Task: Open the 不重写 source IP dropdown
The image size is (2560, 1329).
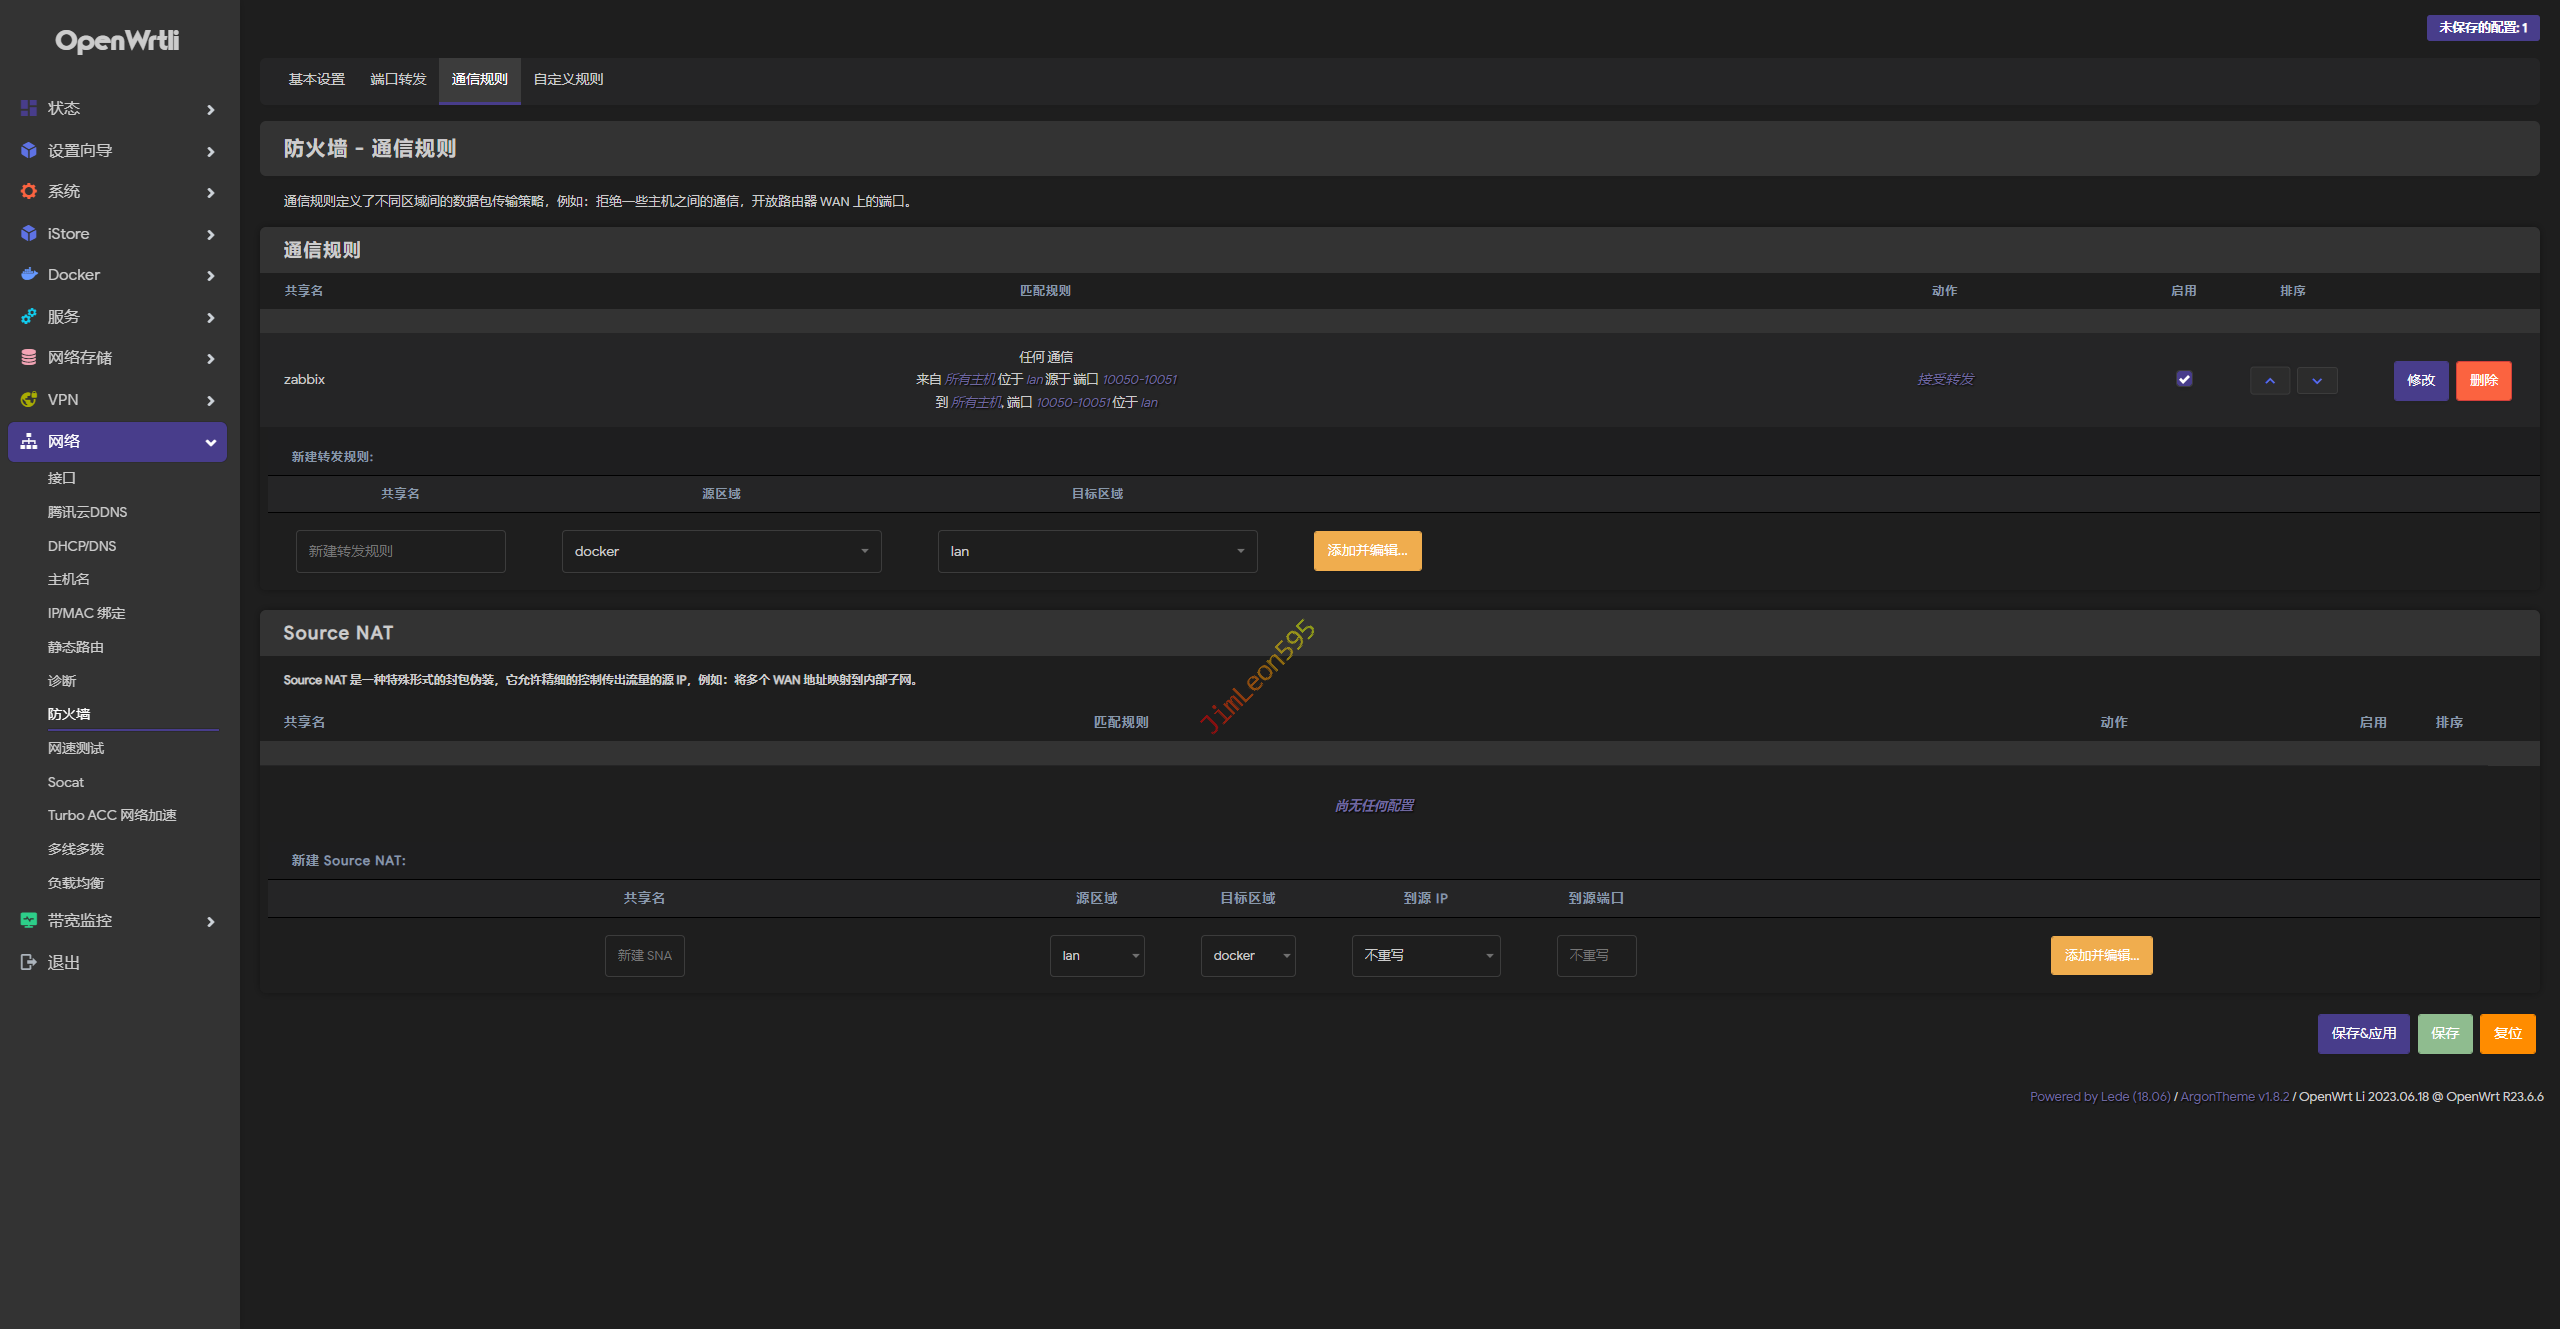Action: (x=1426, y=955)
